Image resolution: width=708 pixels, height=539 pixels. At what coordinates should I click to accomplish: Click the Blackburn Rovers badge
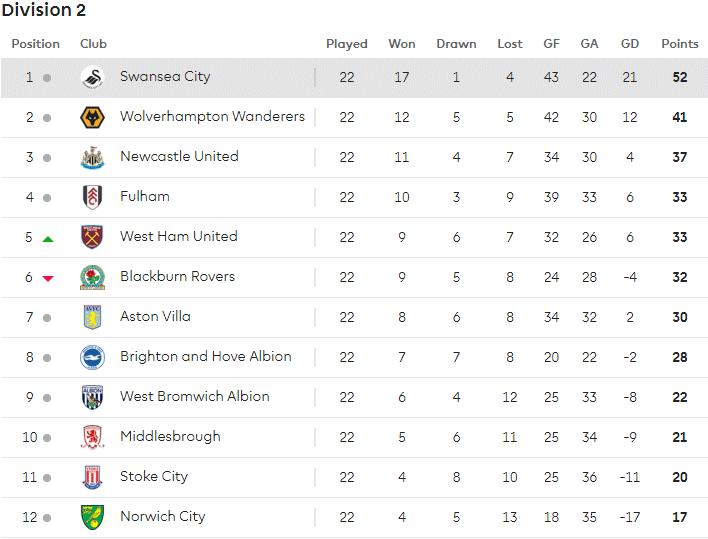93,278
